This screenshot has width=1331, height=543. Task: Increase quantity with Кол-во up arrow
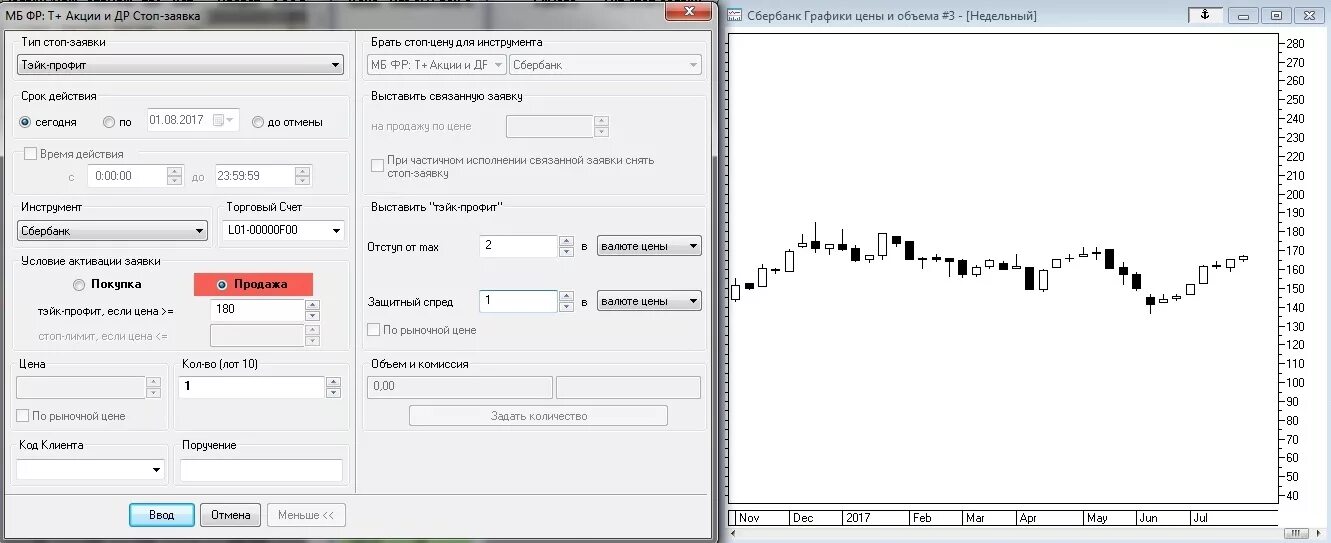(x=334, y=381)
